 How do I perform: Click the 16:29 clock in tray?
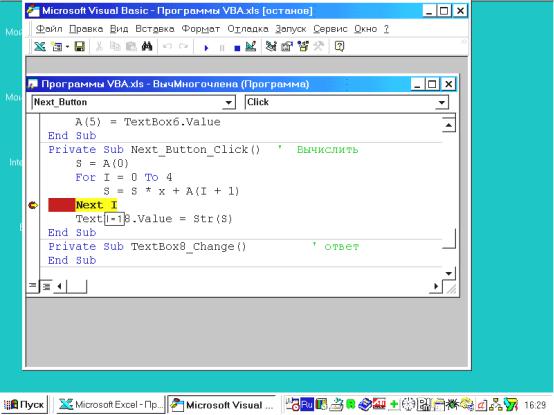535,405
